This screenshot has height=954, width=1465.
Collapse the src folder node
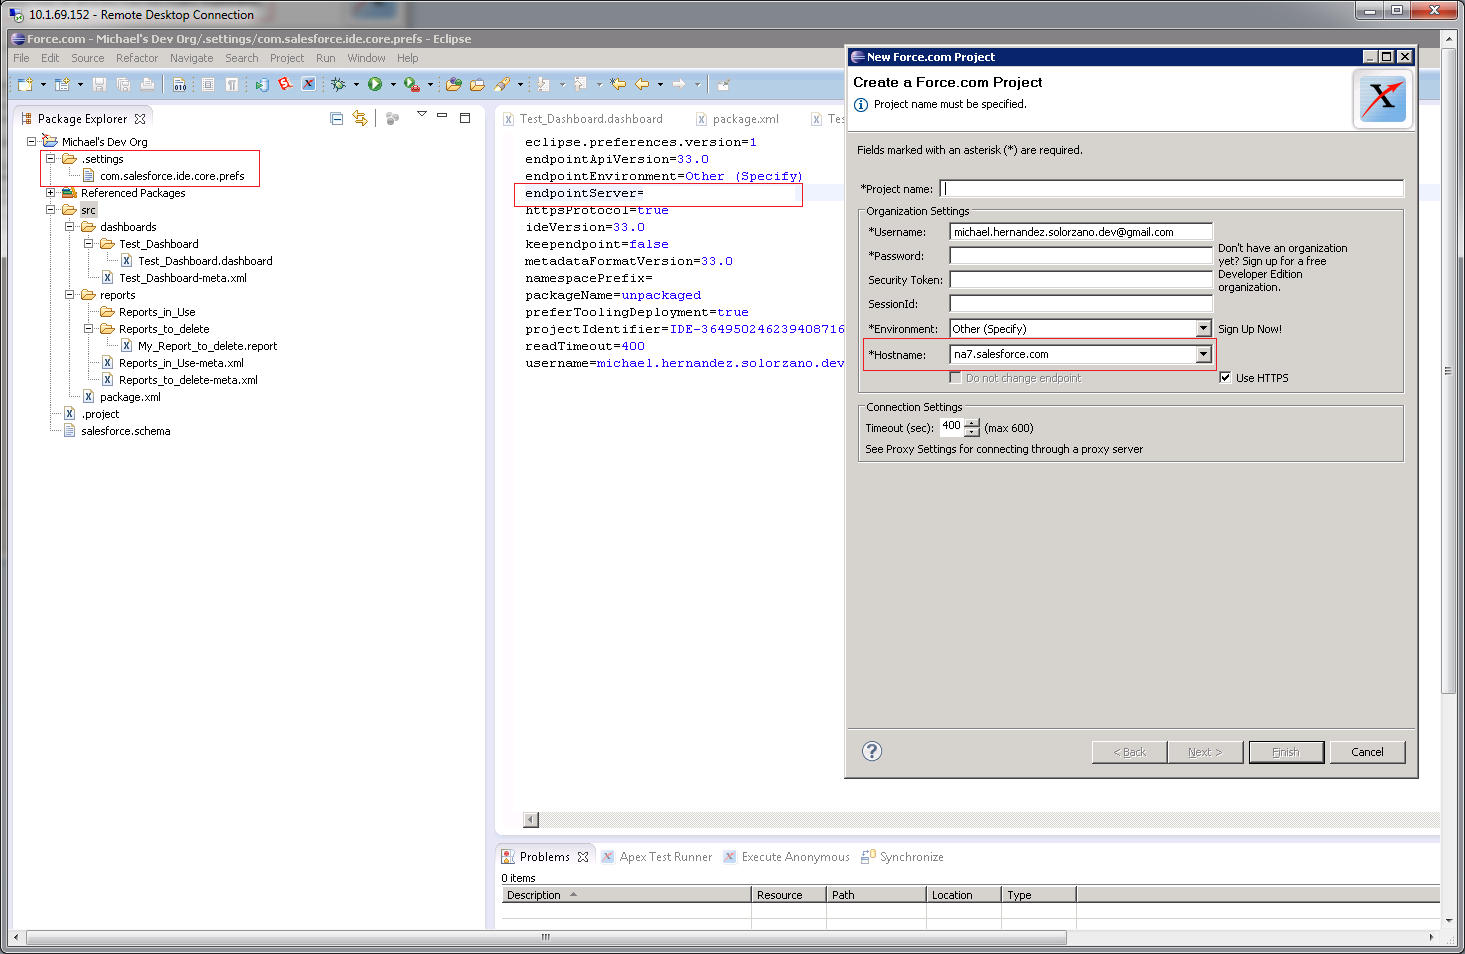(50, 209)
